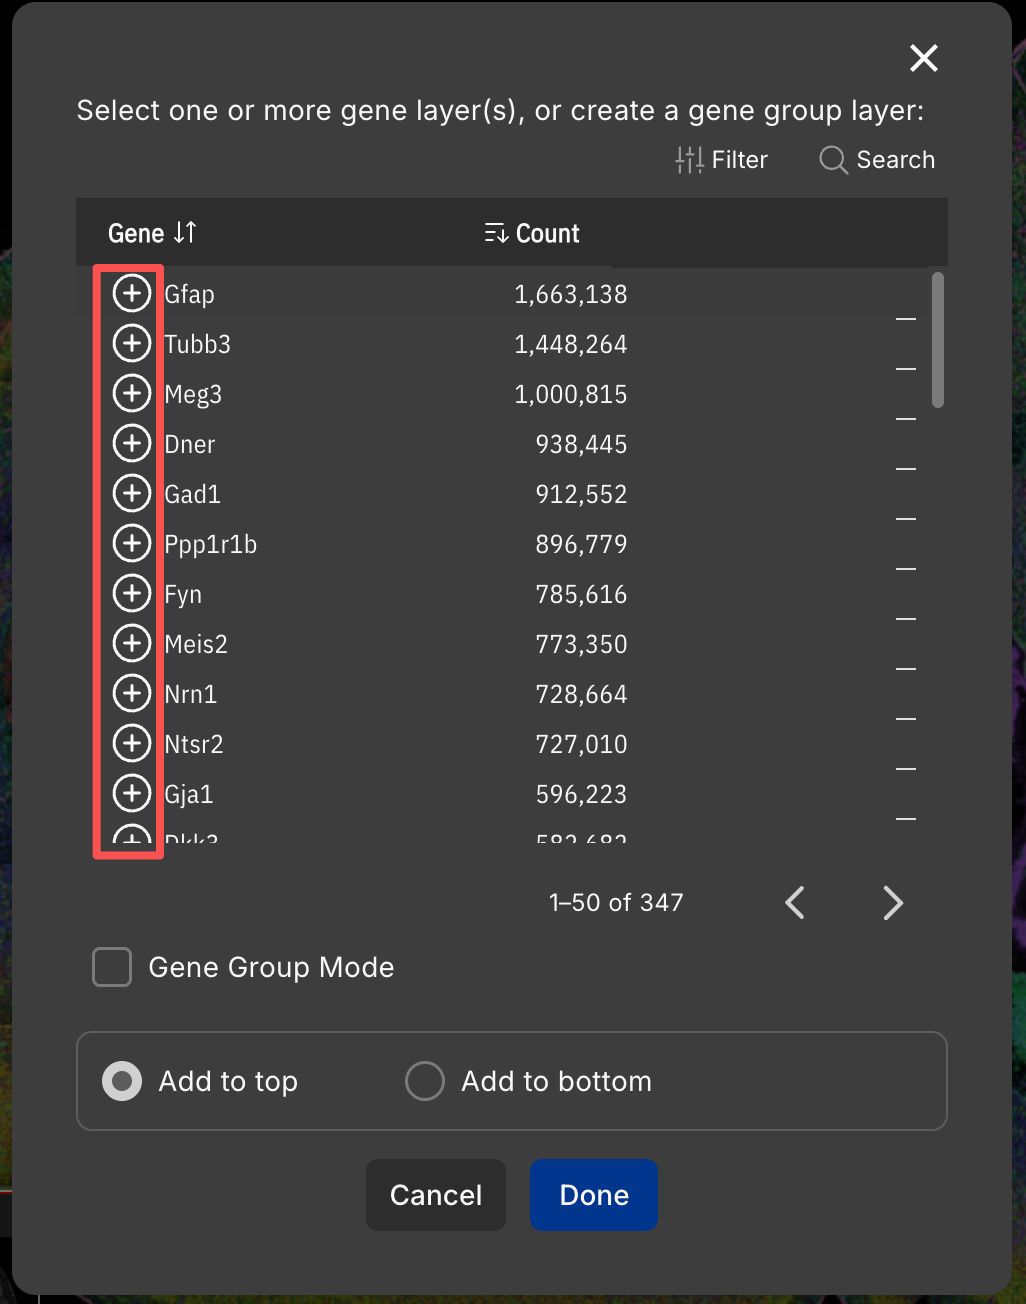Open the Filter options

(722, 159)
